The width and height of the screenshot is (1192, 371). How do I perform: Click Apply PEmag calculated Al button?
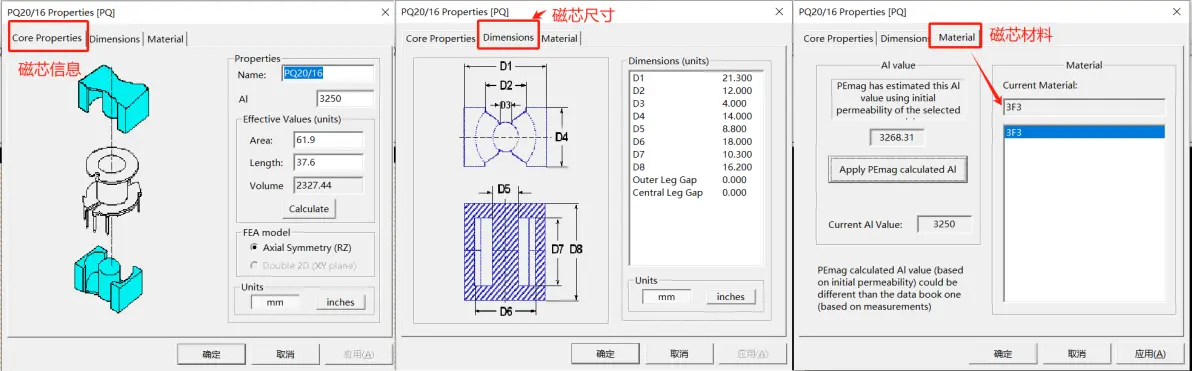click(x=897, y=170)
